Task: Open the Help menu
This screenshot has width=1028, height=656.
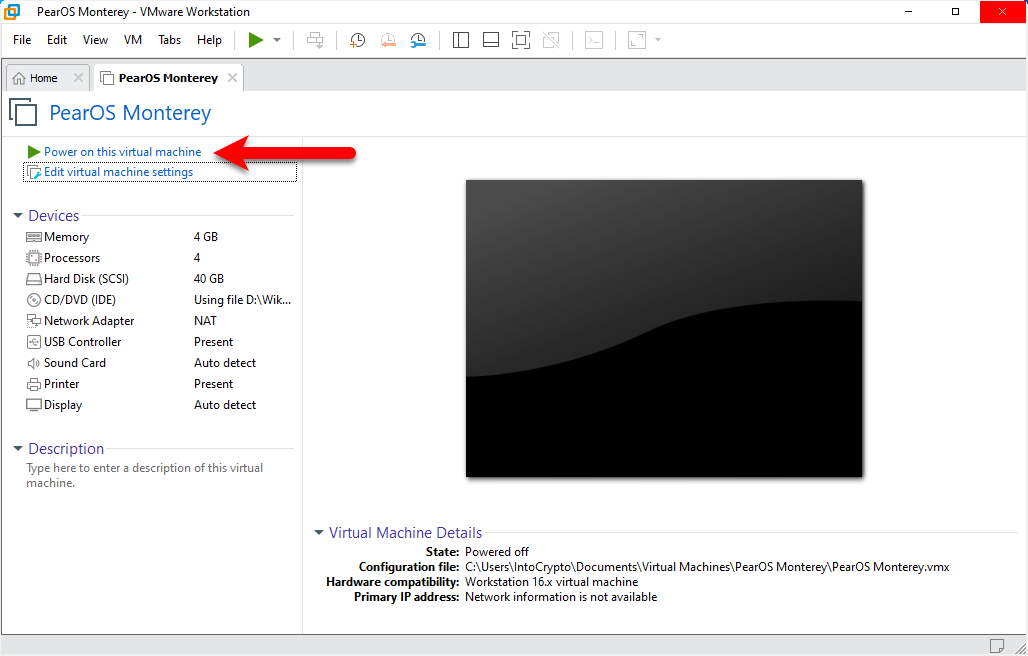Action: pyautogui.click(x=209, y=40)
